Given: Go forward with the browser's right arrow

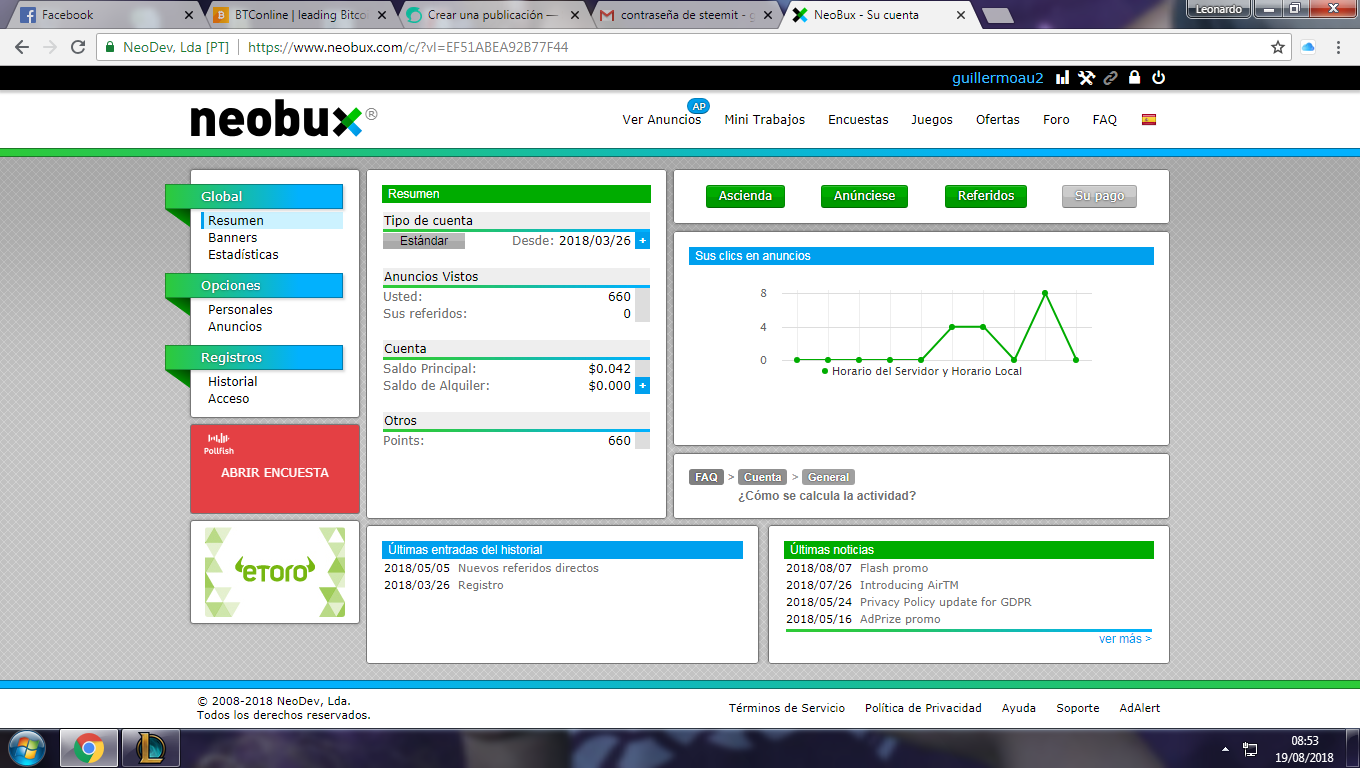Looking at the screenshot, I should coord(50,47).
